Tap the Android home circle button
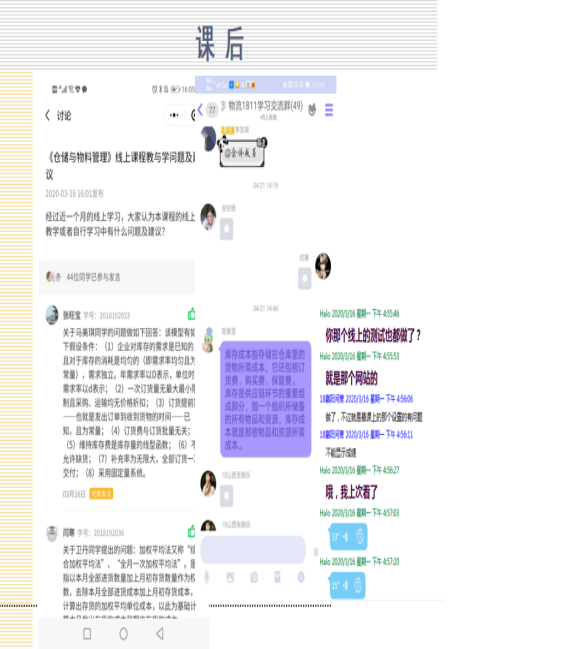The height and width of the screenshot is (649, 583). (123, 634)
